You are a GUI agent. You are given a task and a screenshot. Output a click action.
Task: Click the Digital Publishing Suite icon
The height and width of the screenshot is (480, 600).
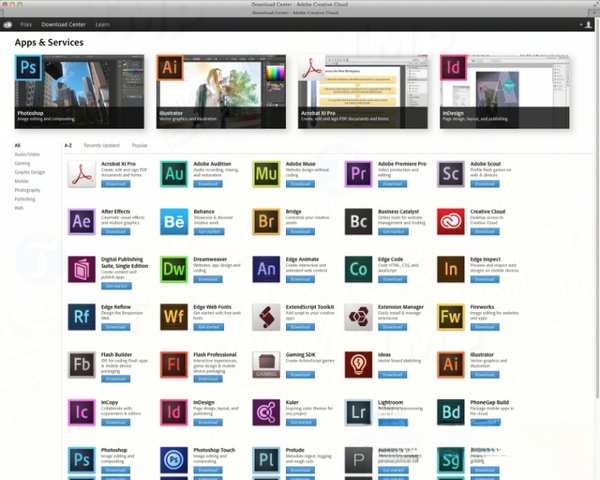tap(82, 269)
